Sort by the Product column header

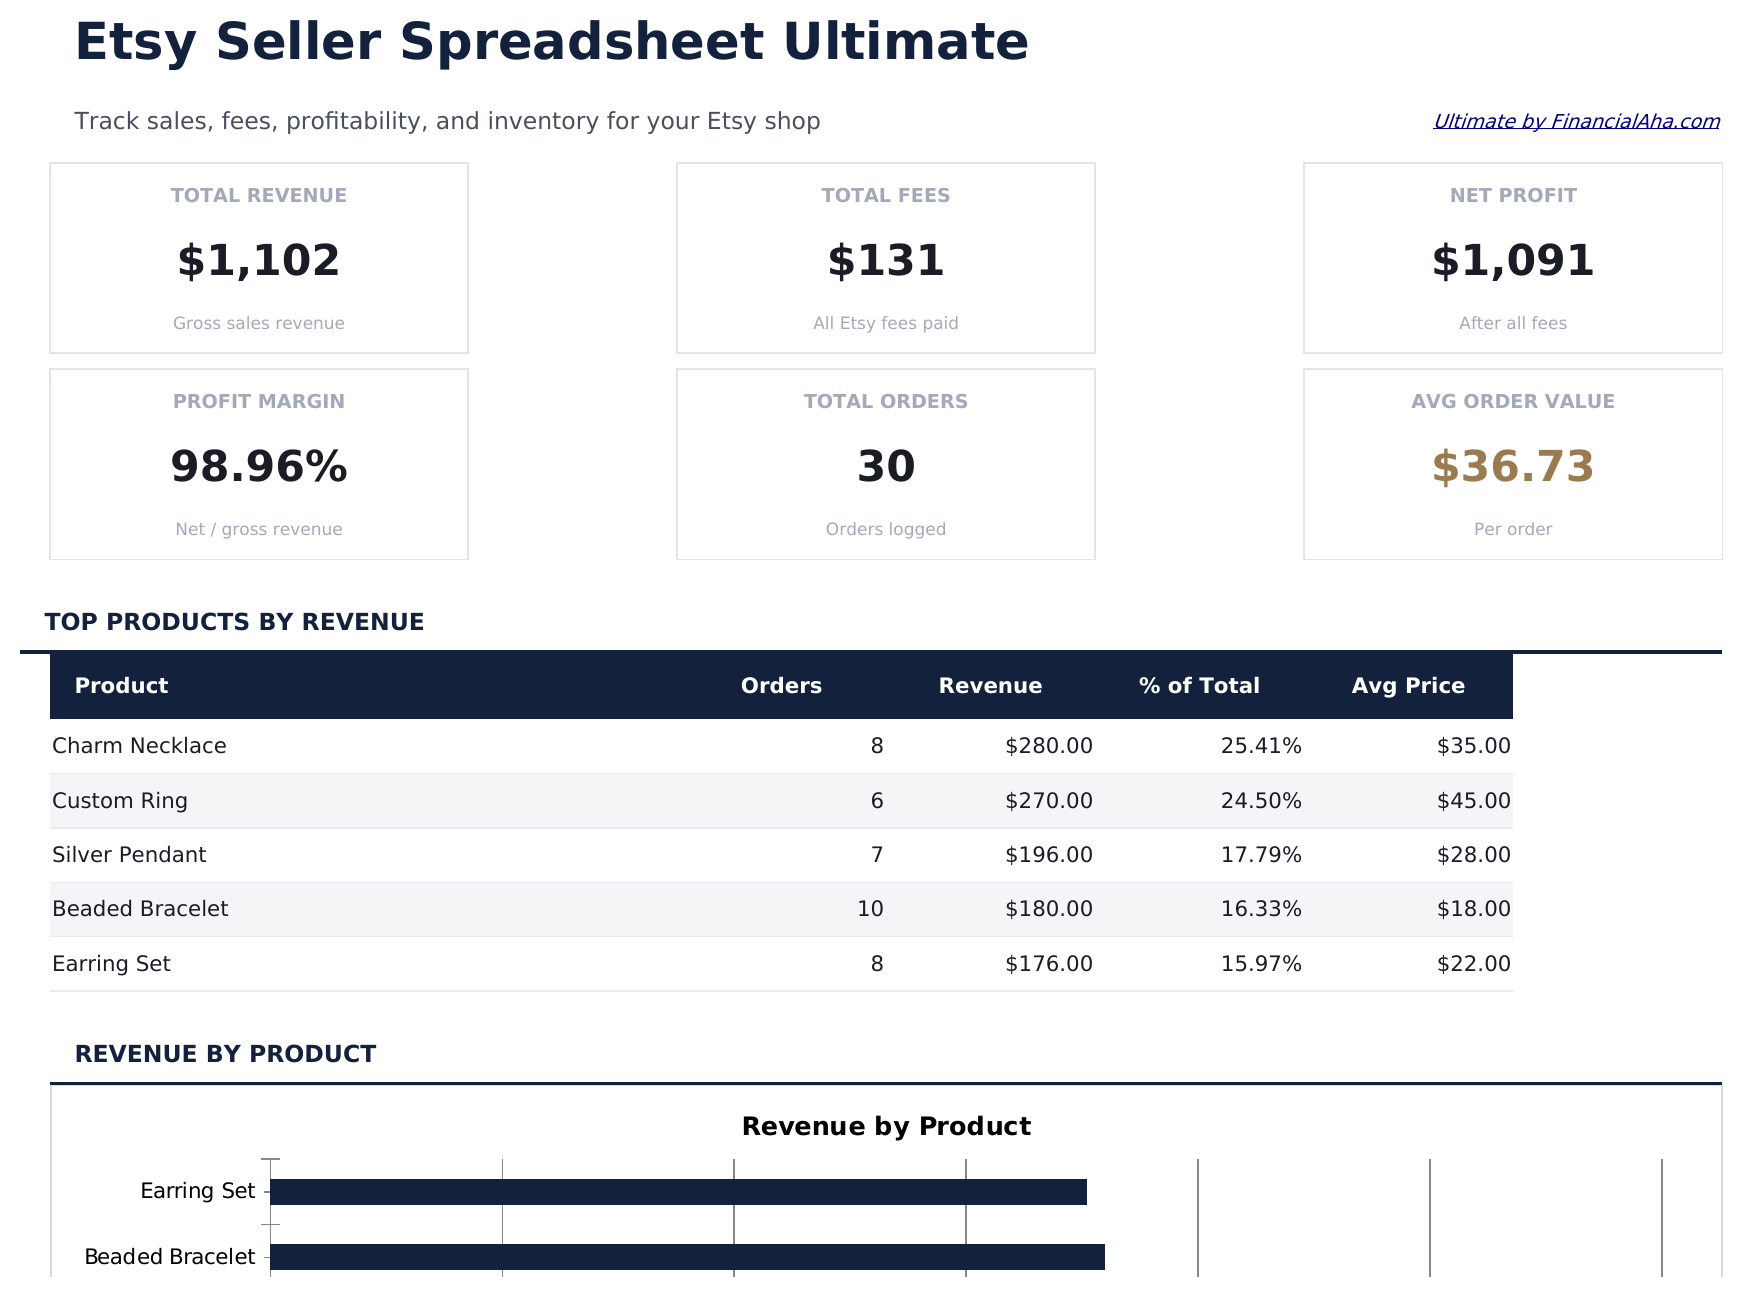[120, 685]
